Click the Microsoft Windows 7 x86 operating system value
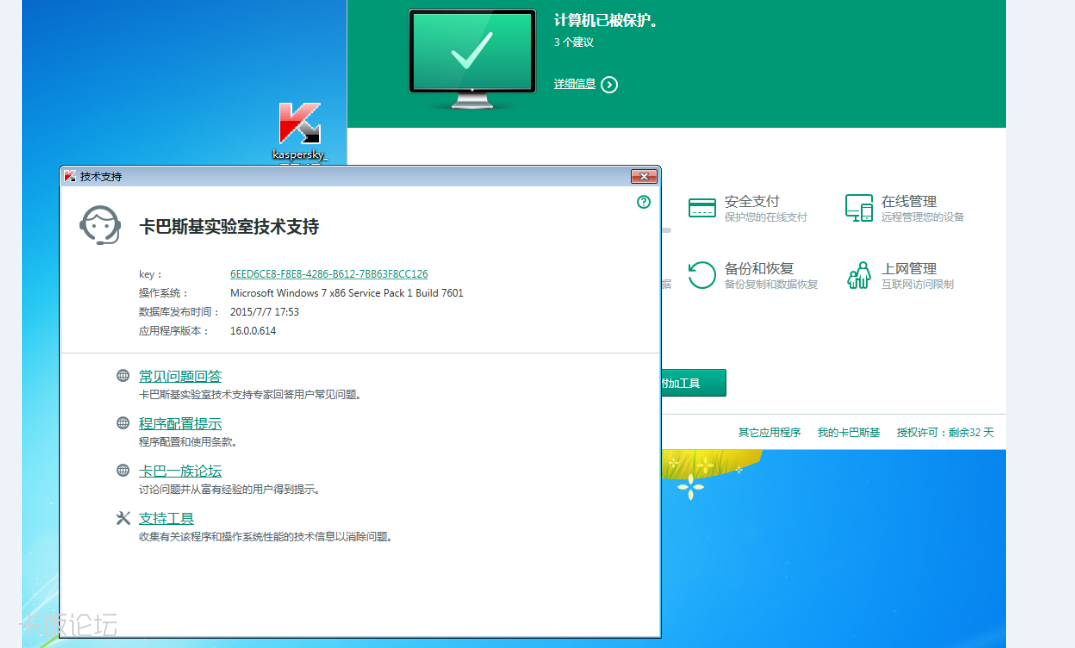 tap(347, 293)
